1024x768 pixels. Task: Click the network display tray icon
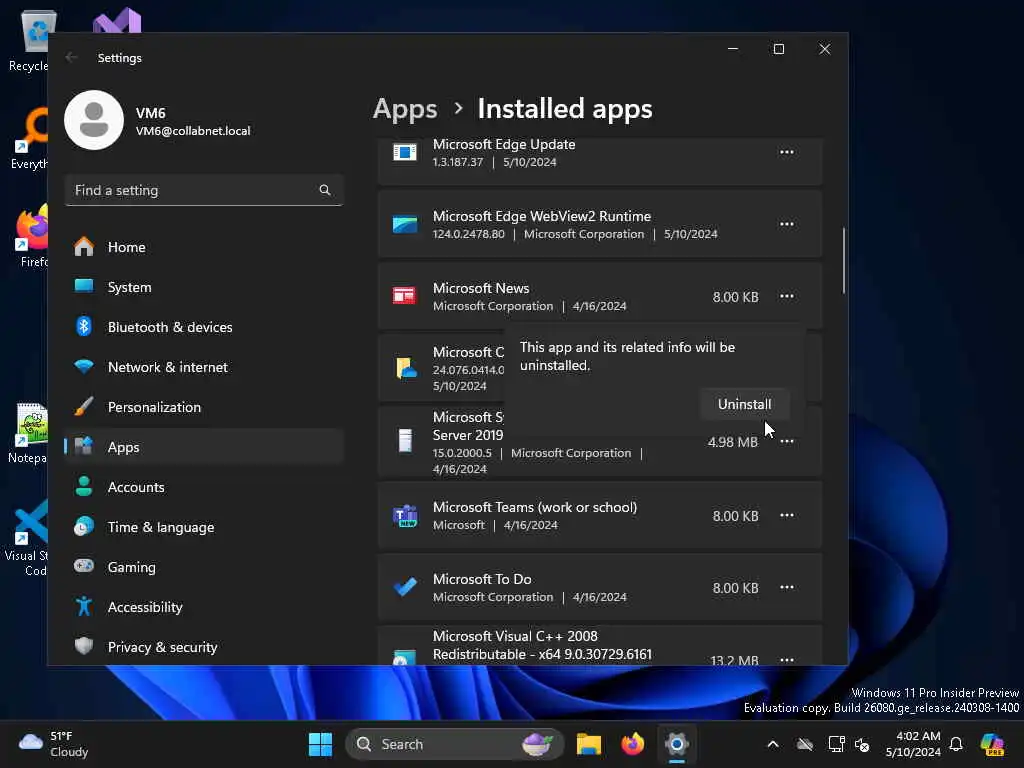tap(836, 744)
